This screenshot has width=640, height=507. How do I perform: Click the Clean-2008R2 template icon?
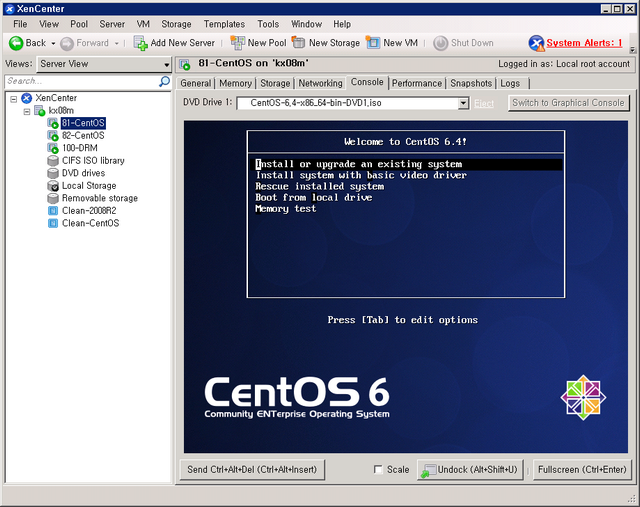(53, 211)
